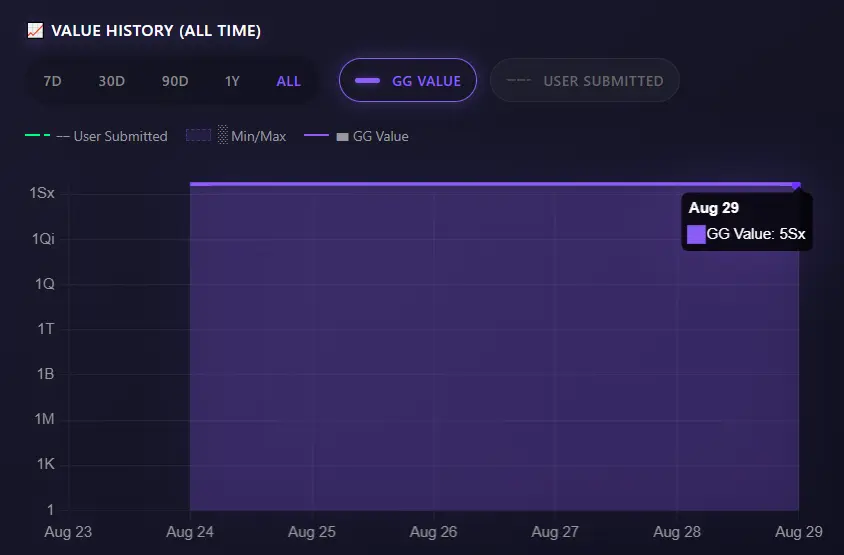Image resolution: width=844 pixels, height=555 pixels.
Task: Click the 1Sx y-axis label
Action: coord(42,193)
